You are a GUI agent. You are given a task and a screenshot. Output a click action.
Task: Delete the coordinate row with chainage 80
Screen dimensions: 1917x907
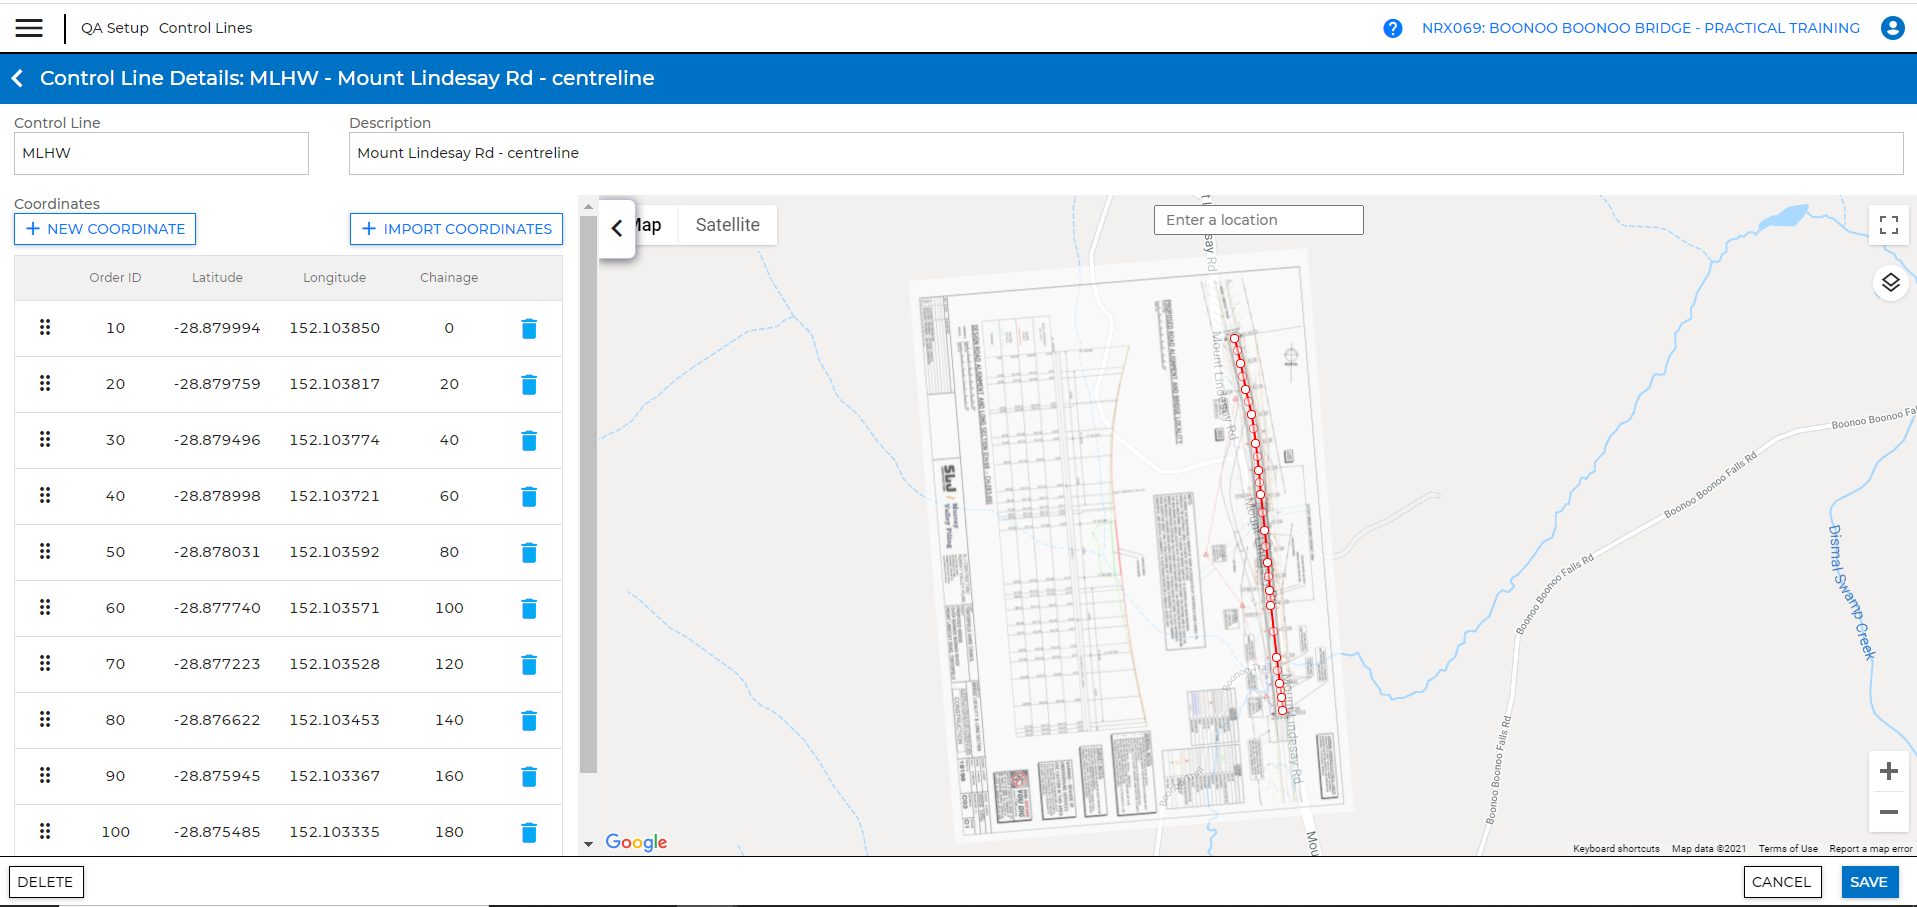click(x=529, y=553)
